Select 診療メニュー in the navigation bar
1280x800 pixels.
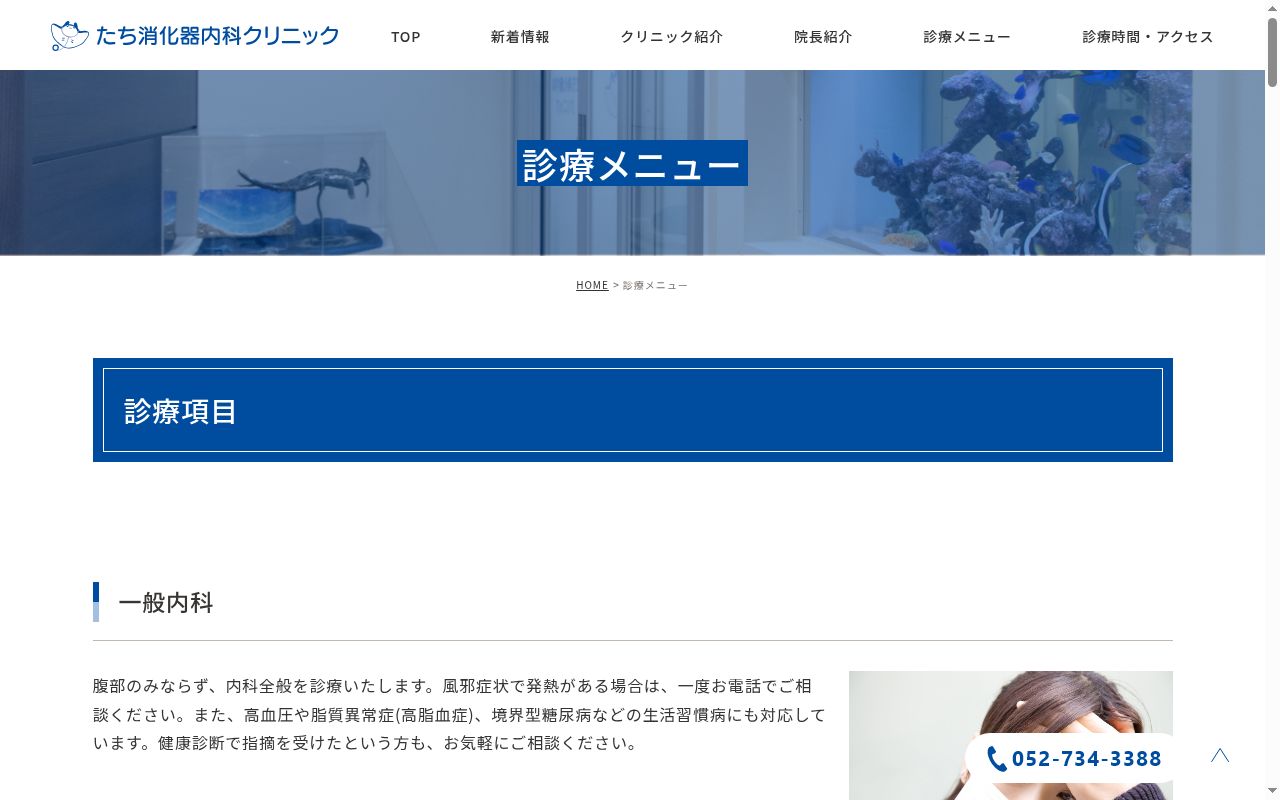click(x=967, y=36)
